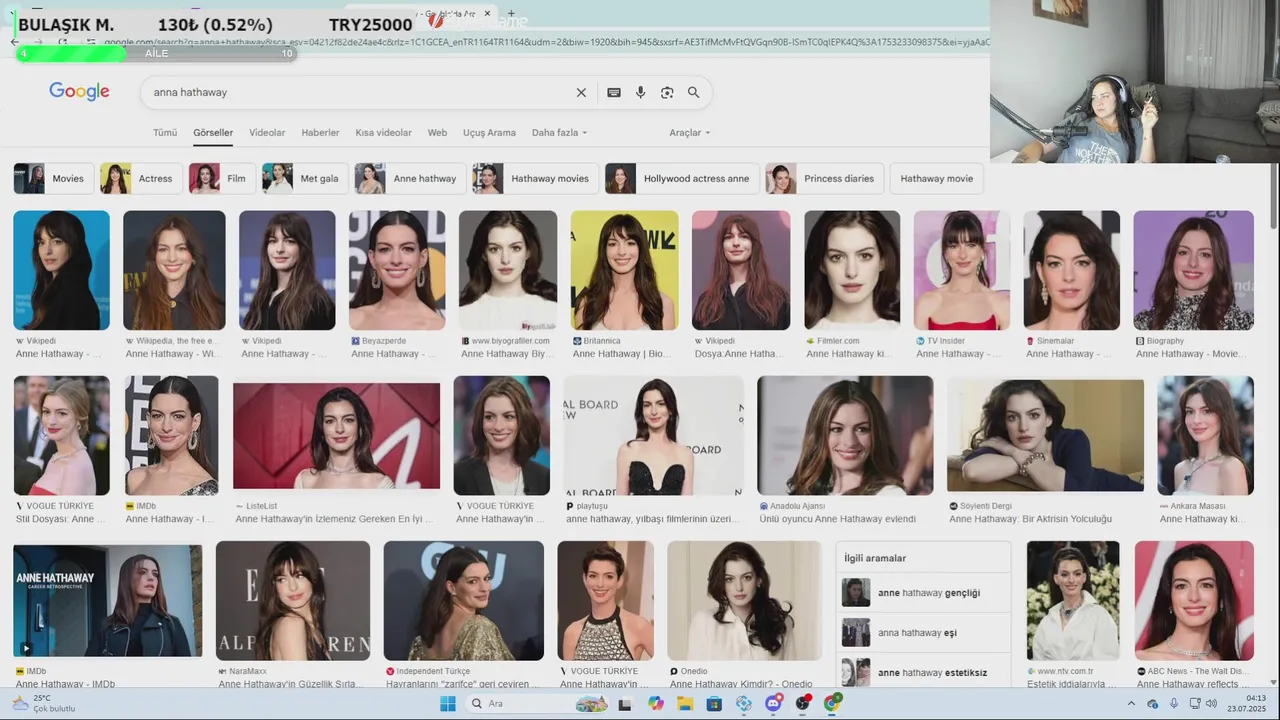The width and height of the screenshot is (1280, 720).
Task: Click inside the anna hathaway search field
Action: tap(358, 92)
